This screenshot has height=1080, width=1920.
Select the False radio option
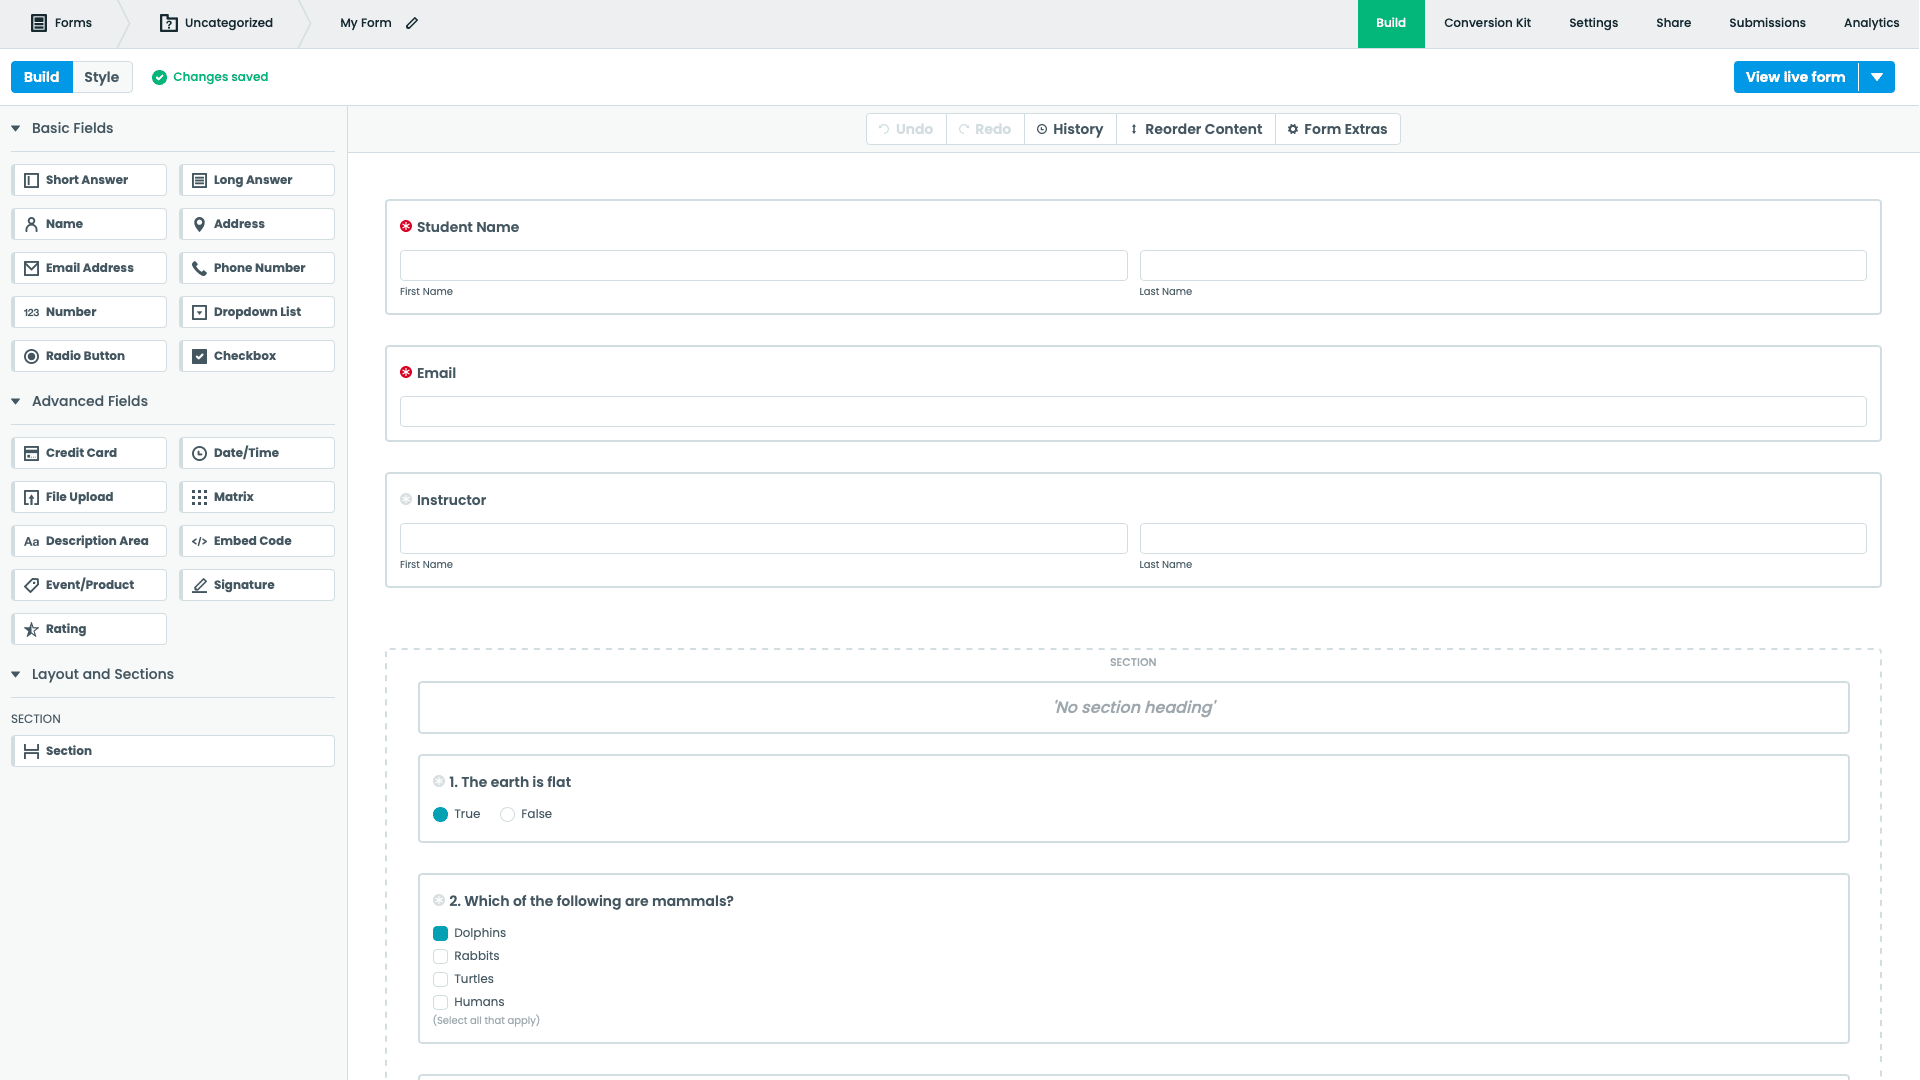coord(507,814)
